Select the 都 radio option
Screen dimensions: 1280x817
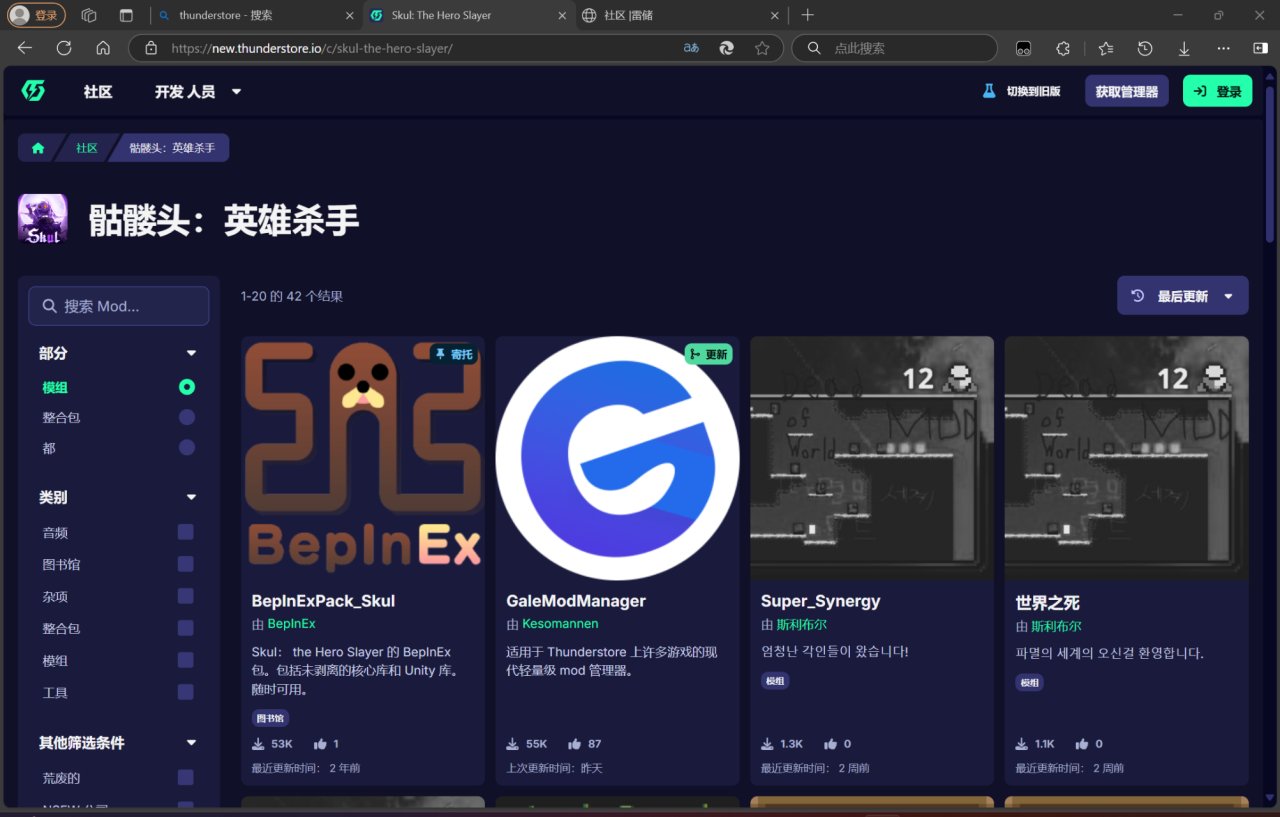click(186, 447)
